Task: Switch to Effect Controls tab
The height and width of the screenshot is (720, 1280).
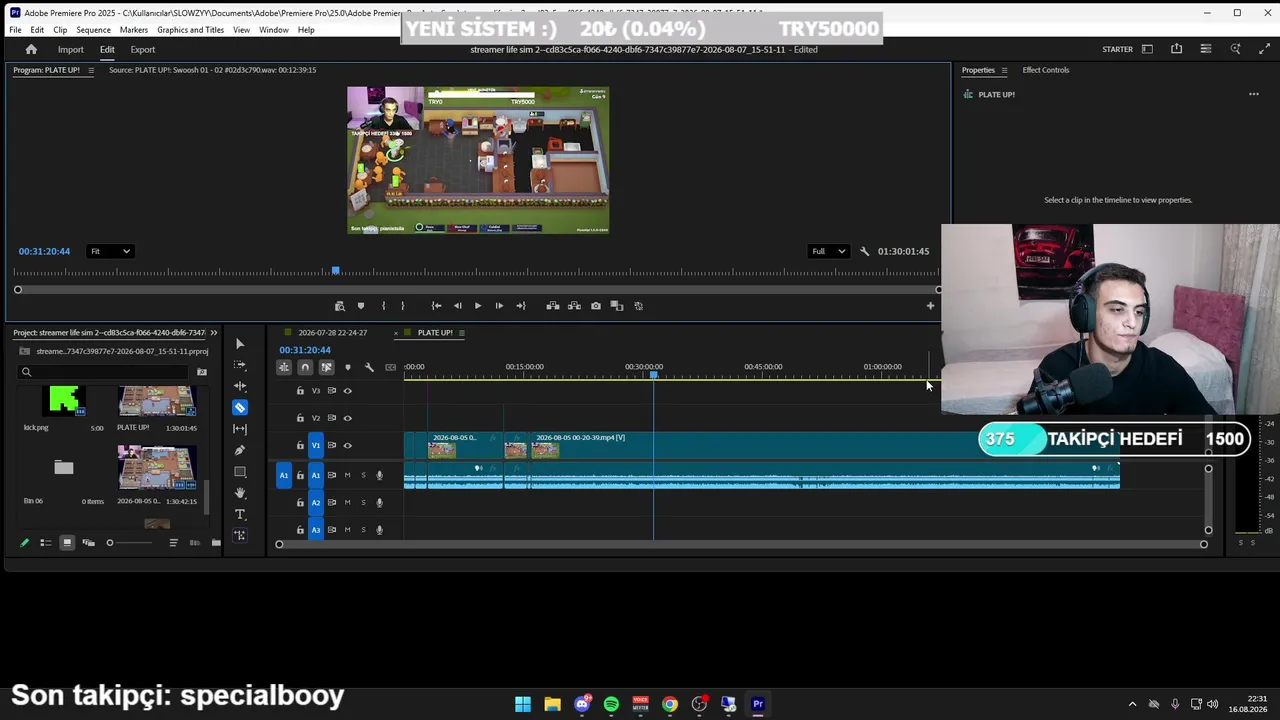Action: tap(1046, 70)
